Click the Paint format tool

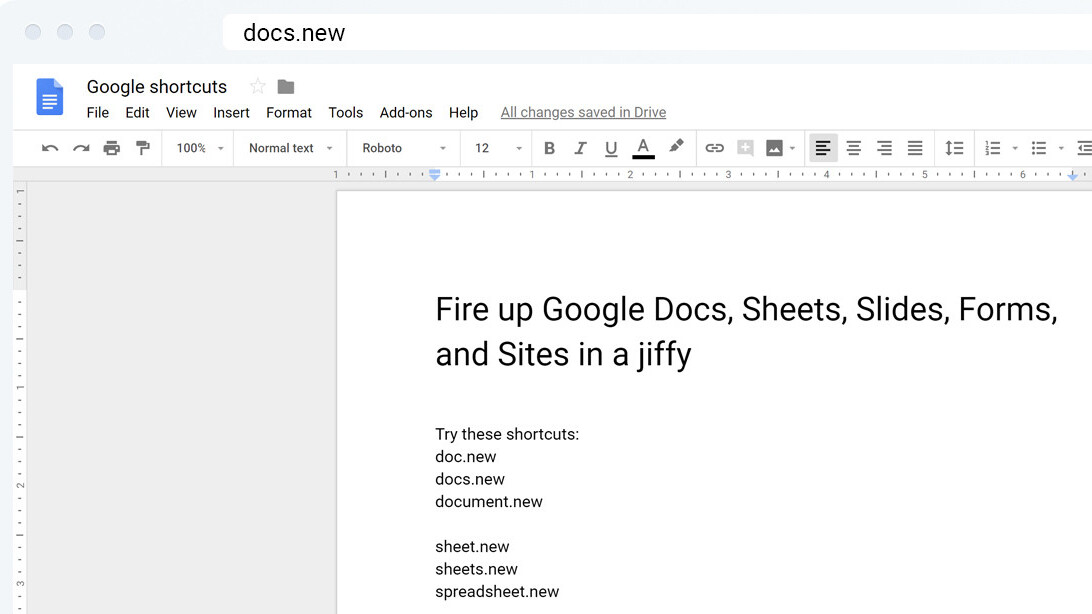(x=143, y=147)
